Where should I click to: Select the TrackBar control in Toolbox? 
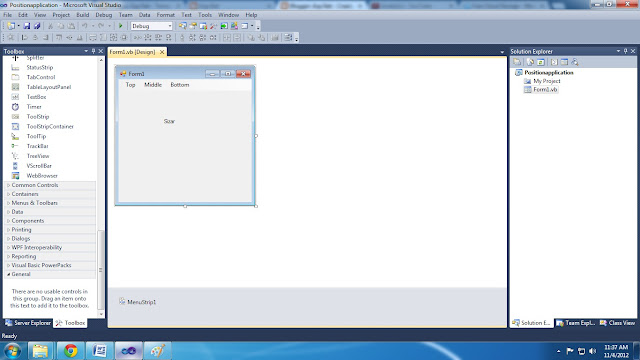[38, 146]
